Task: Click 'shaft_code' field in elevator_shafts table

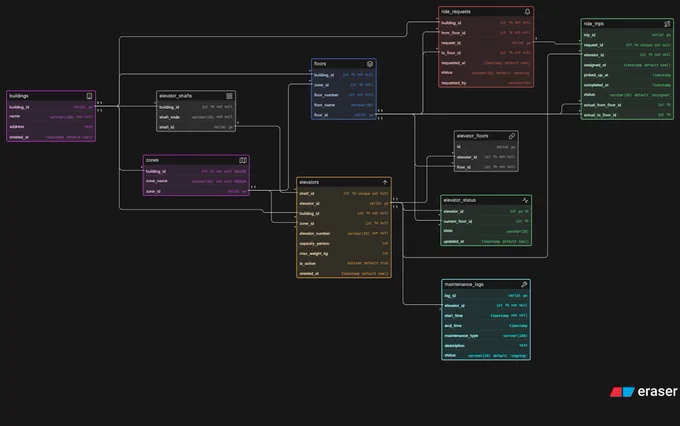Action: [196, 117]
